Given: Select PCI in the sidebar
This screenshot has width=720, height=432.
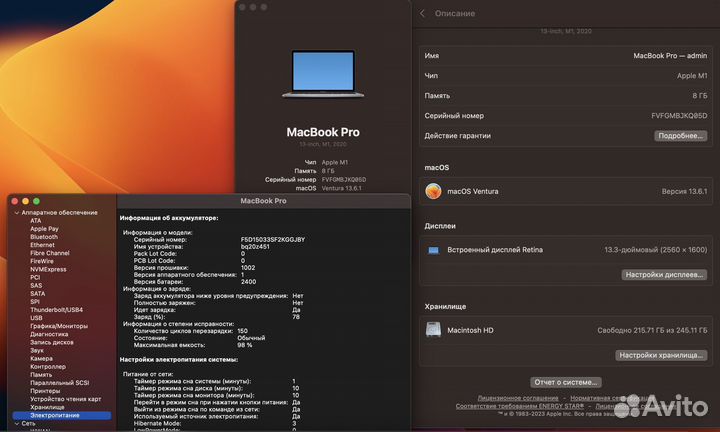Looking at the screenshot, I should click(35, 277).
